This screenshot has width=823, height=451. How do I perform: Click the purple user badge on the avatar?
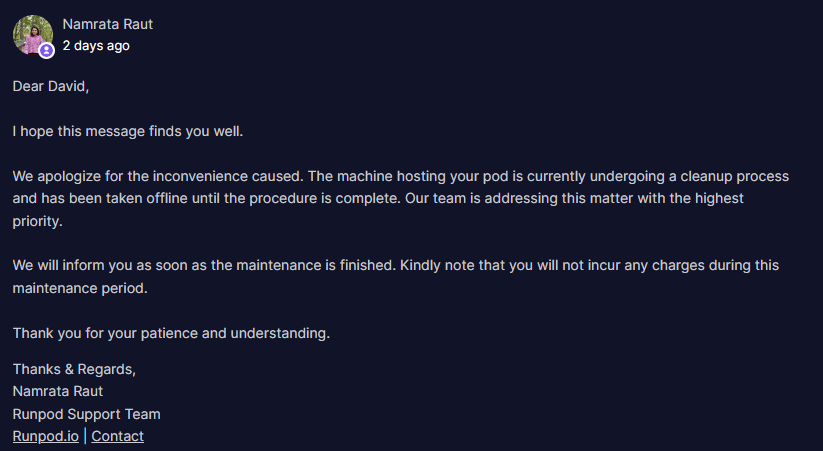coord(46,50)
